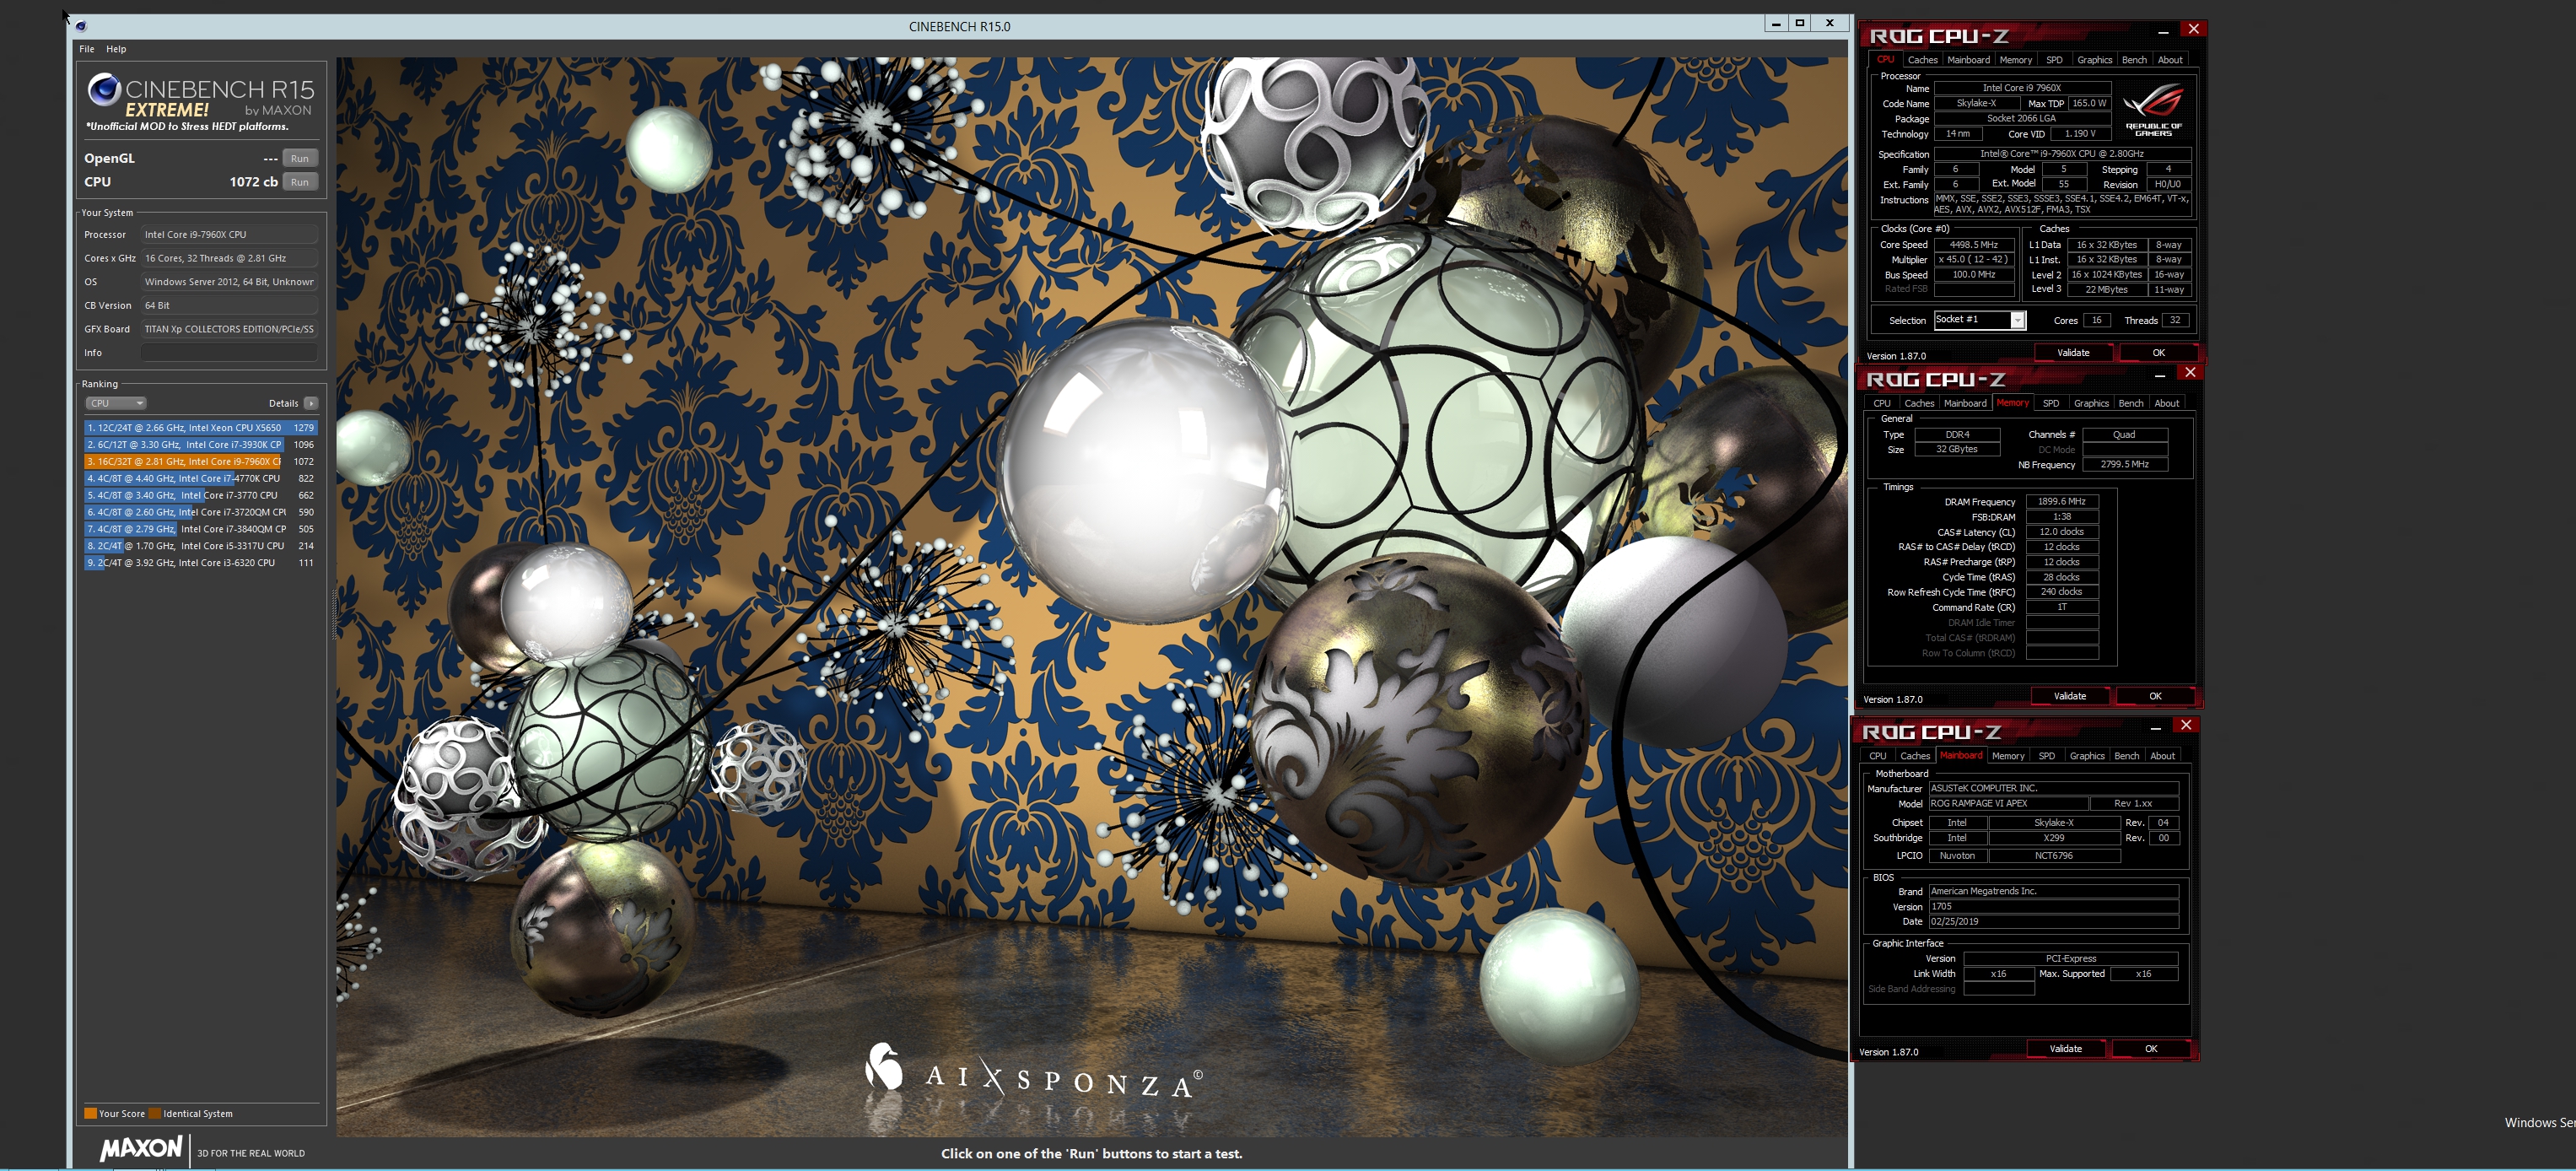Viewport: 2576px width, 1171px height.
Task: Click OK in CPU-Z Mainboard window
Action: [x=2151, y=1049]
